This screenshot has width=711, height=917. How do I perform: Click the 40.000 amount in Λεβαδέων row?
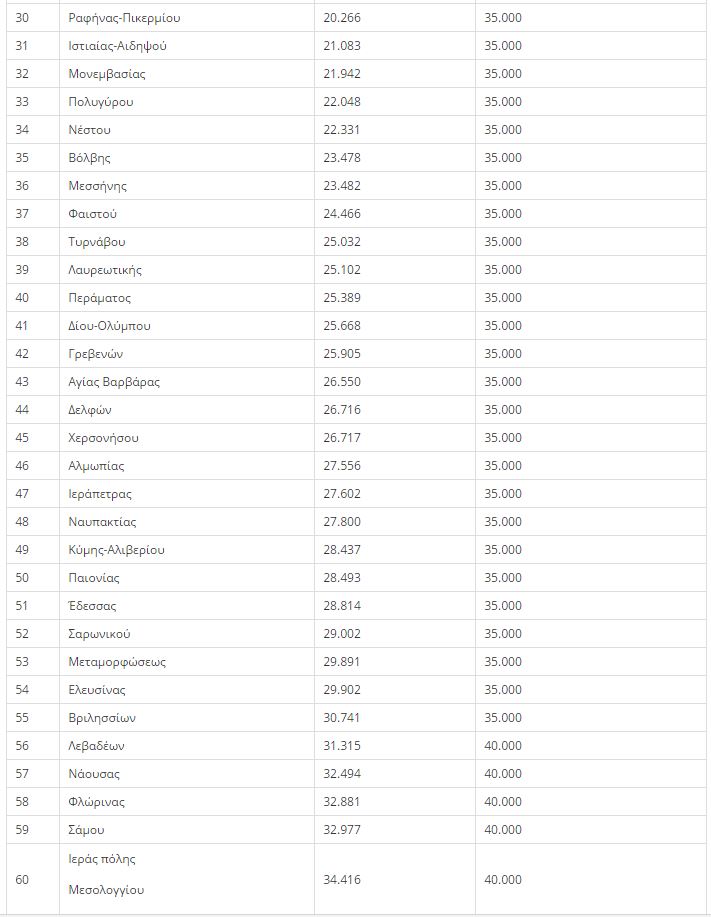[x=503, y=746]
